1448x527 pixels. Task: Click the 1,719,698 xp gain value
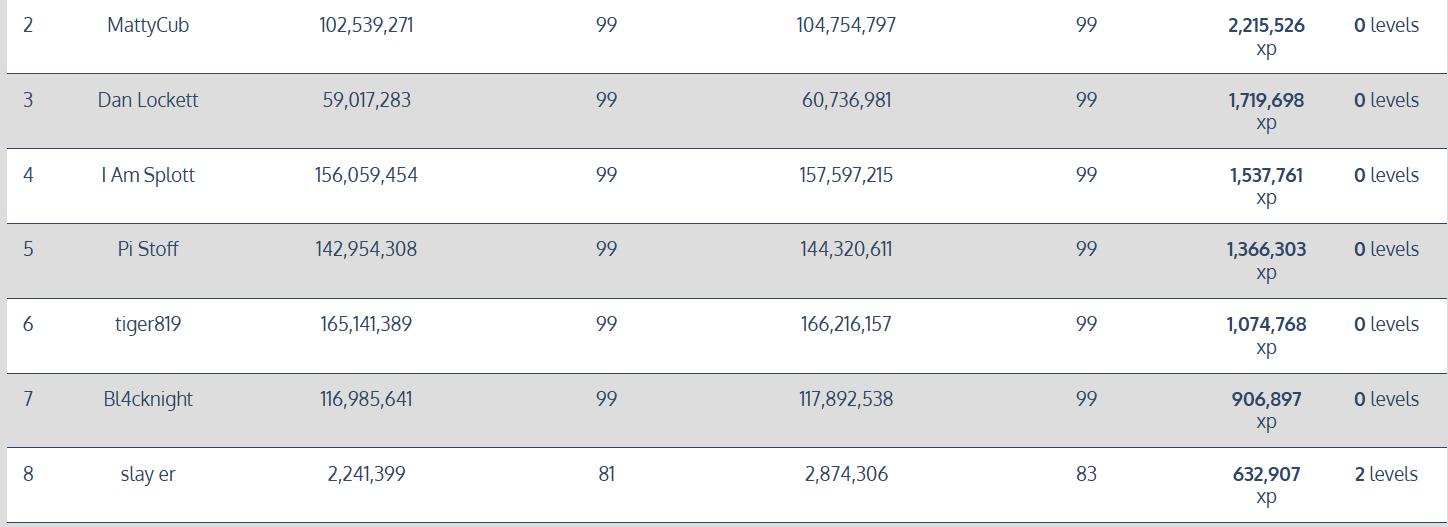pos(1266,111)
